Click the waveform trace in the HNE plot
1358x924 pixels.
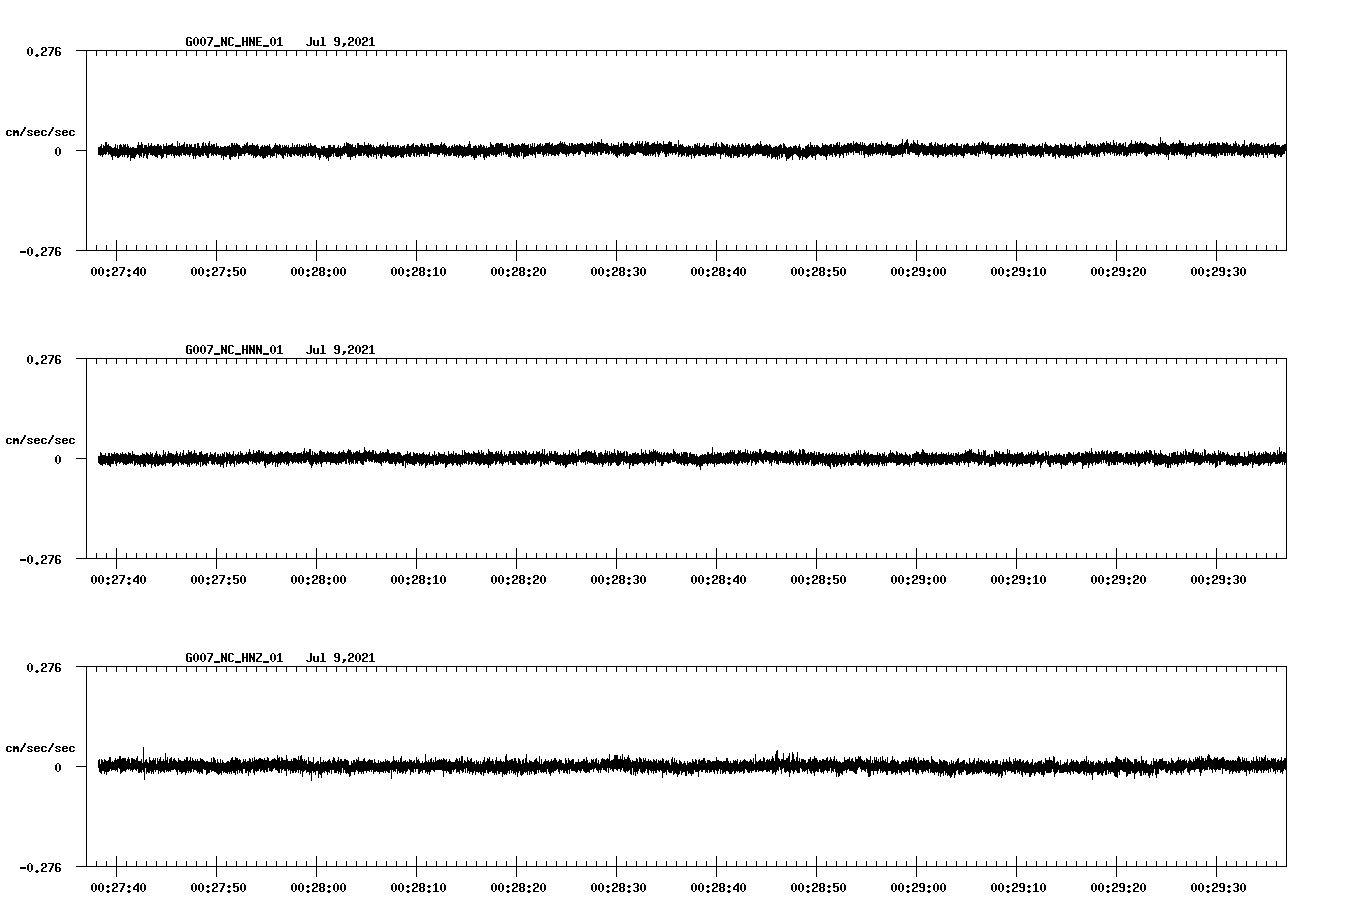600,151
